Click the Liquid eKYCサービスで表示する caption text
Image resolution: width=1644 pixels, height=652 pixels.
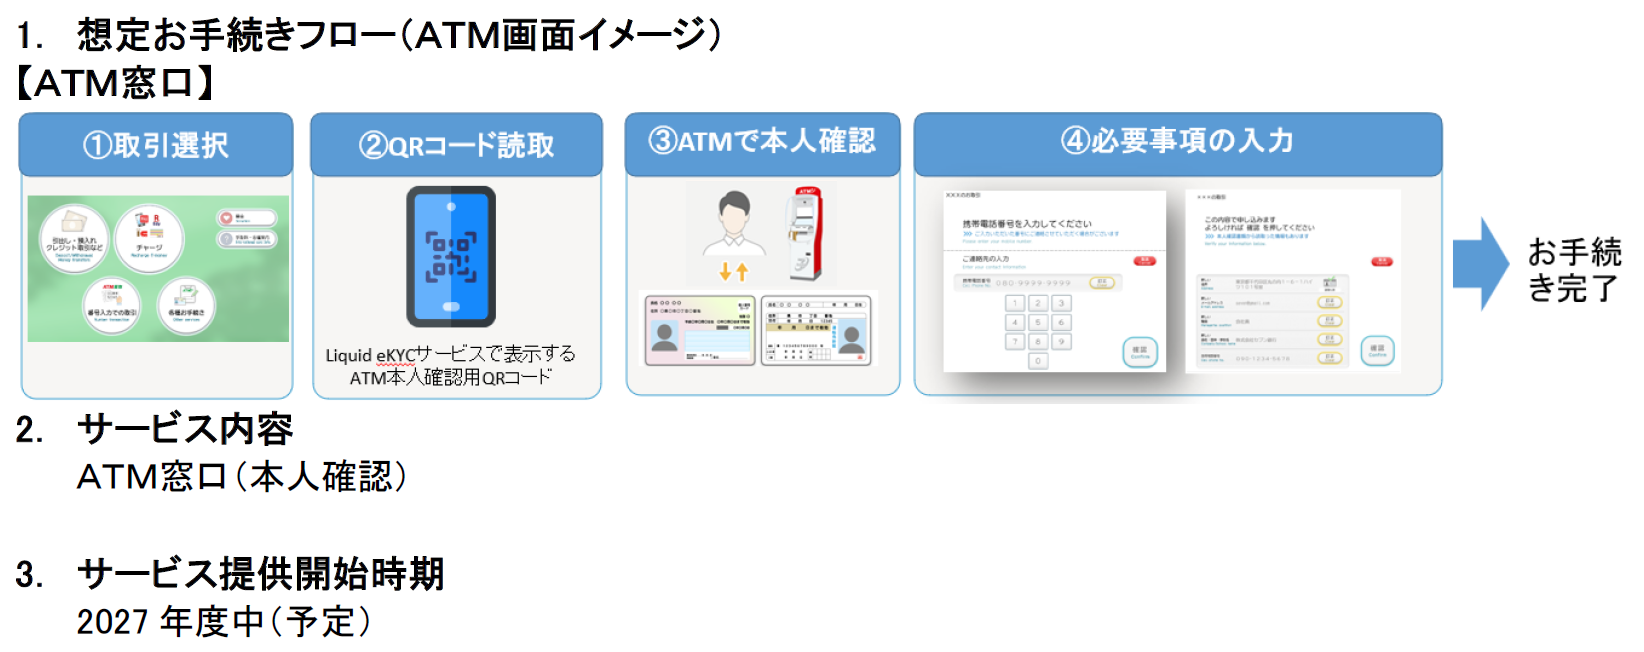[450, 354]
